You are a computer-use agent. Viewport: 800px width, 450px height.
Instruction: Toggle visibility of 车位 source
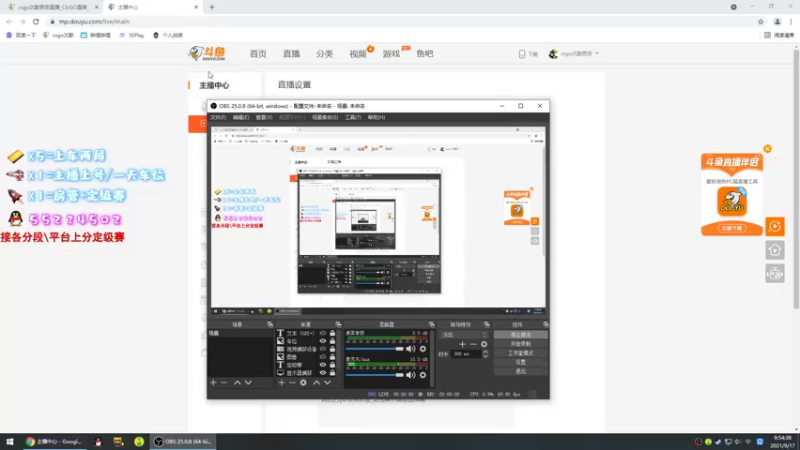(322, 341)
